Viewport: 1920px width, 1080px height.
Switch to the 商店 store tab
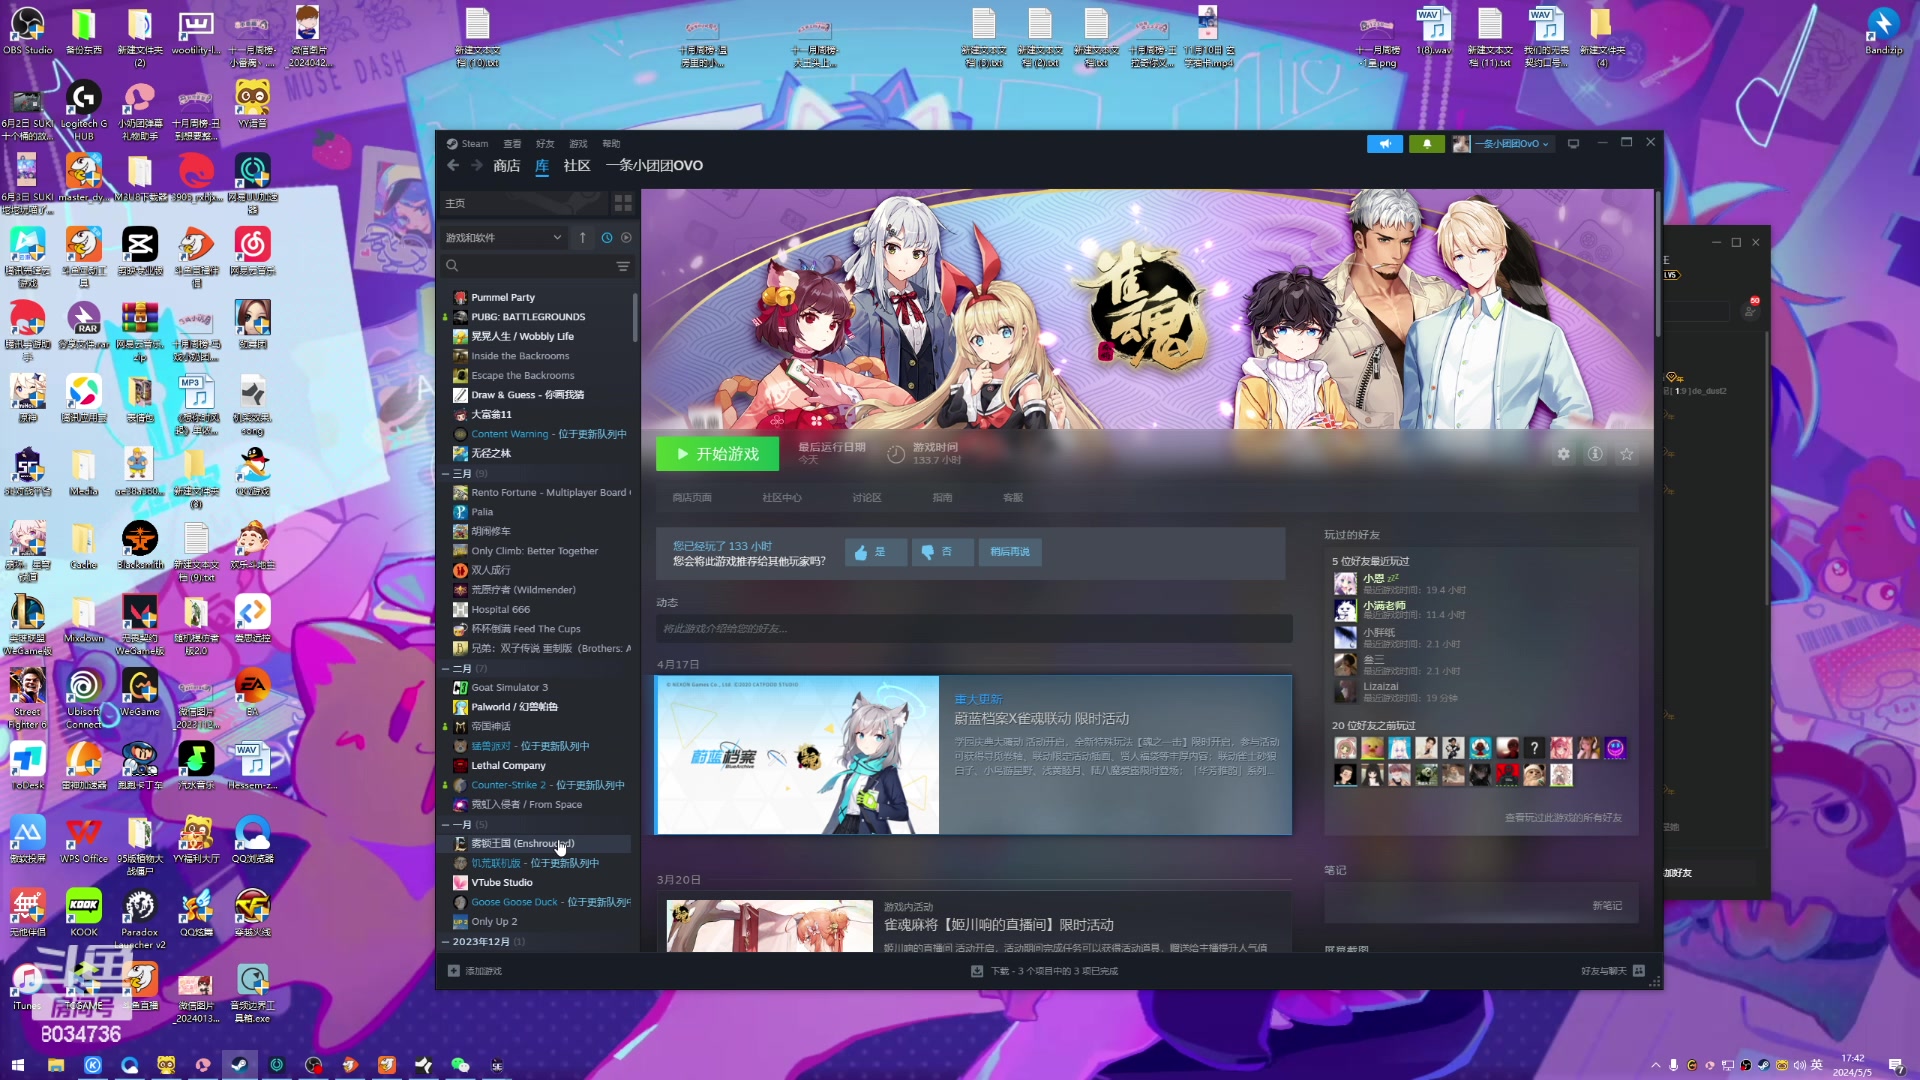[x=506, y=166]
